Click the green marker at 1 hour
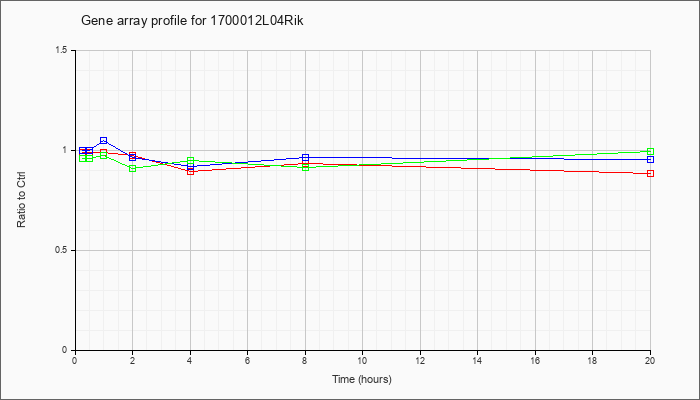The height and width of the screenshot is (400, 700). tap(104, 155)
